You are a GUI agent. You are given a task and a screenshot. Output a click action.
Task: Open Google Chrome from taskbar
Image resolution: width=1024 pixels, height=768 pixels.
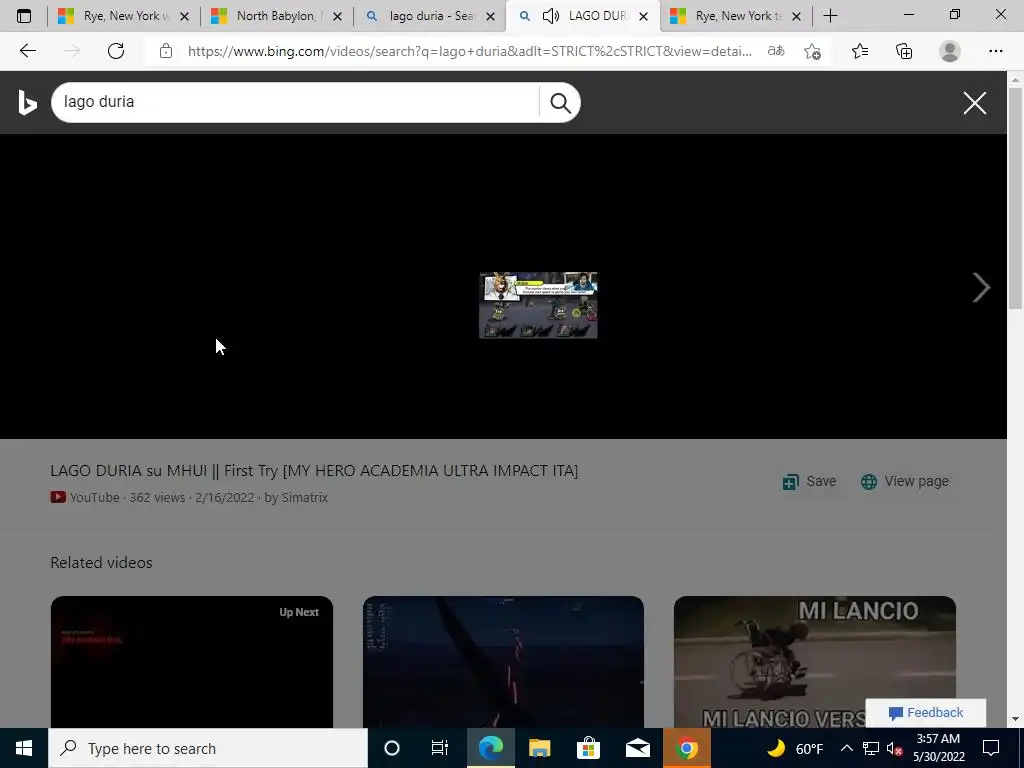(686, 748)
